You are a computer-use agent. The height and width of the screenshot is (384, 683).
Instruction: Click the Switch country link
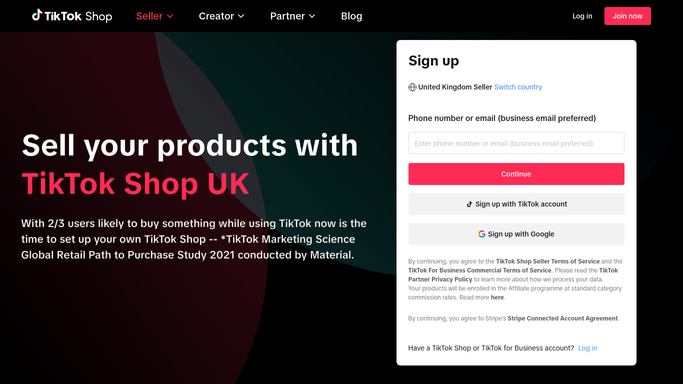coord(518,87)
